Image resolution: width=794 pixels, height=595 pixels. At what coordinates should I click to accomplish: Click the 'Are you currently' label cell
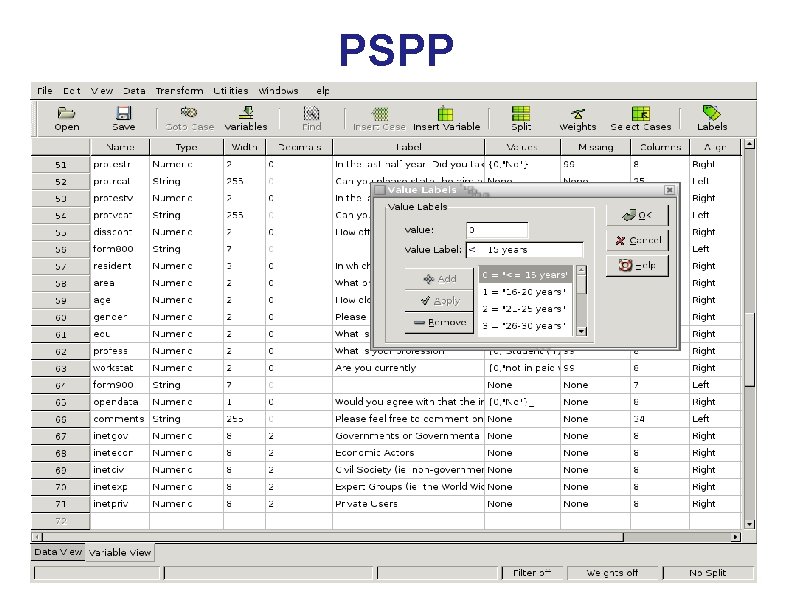point(409,368)
